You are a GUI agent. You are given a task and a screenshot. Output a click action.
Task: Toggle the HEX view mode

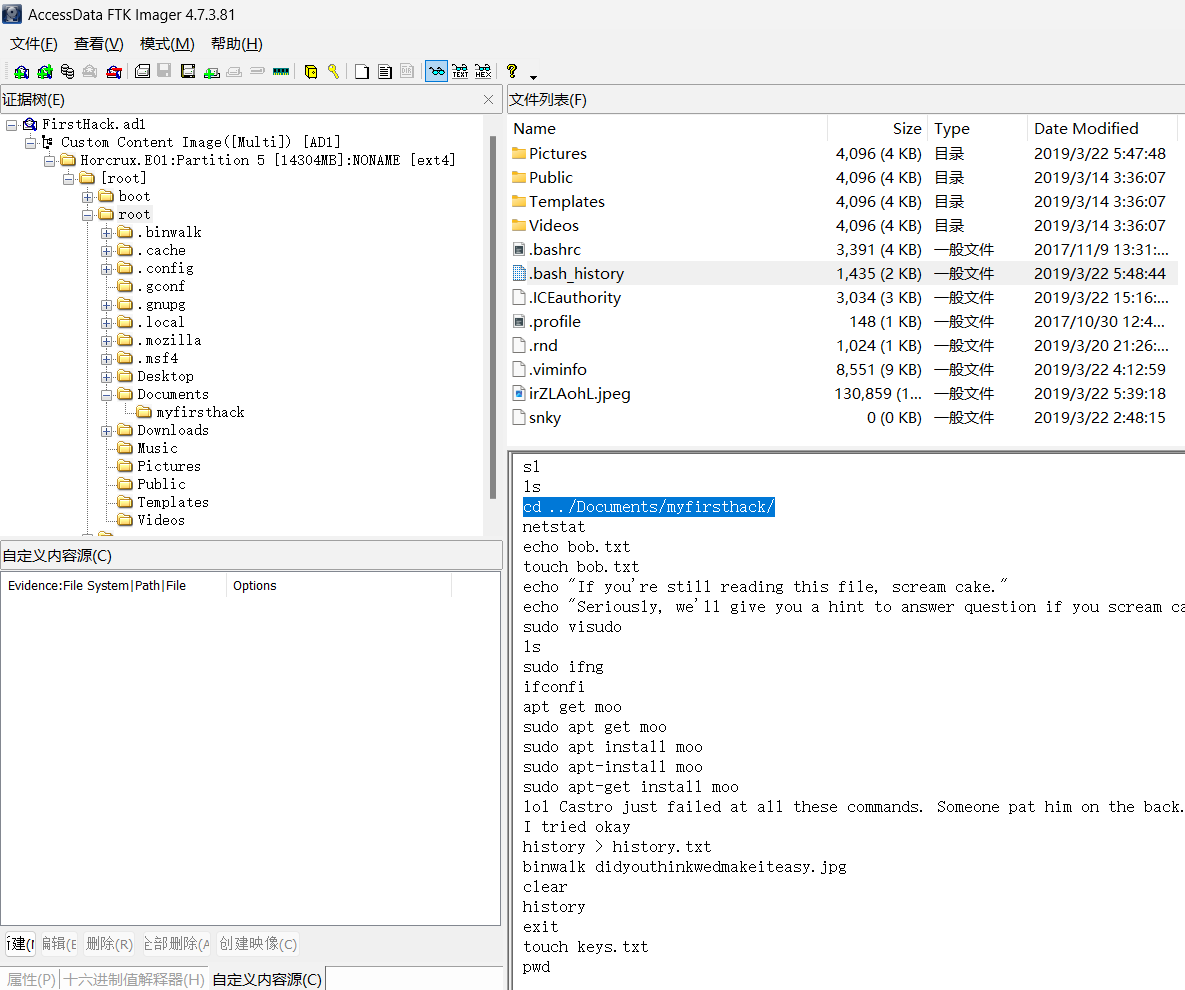pos(483,72)
